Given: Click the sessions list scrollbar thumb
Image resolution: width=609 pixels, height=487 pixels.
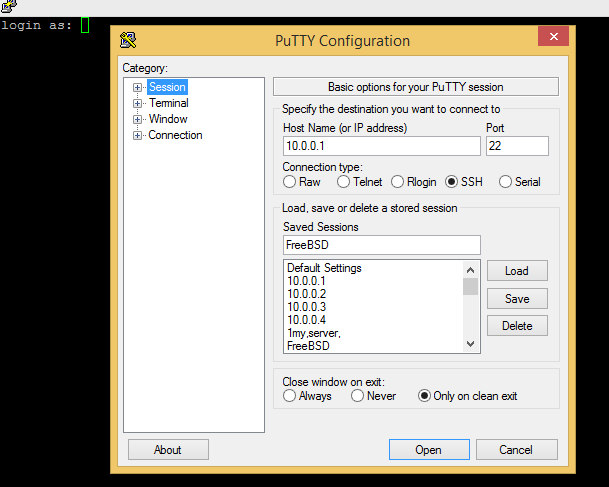Looking at the screenshot, I should click(x=470, y=287).
